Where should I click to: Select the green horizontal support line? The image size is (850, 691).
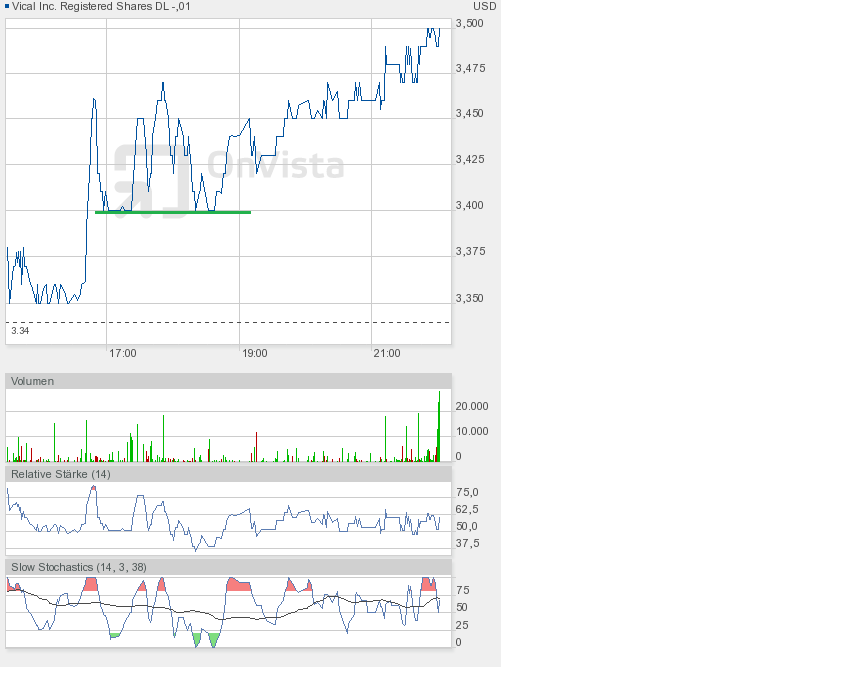coord(172,212)
